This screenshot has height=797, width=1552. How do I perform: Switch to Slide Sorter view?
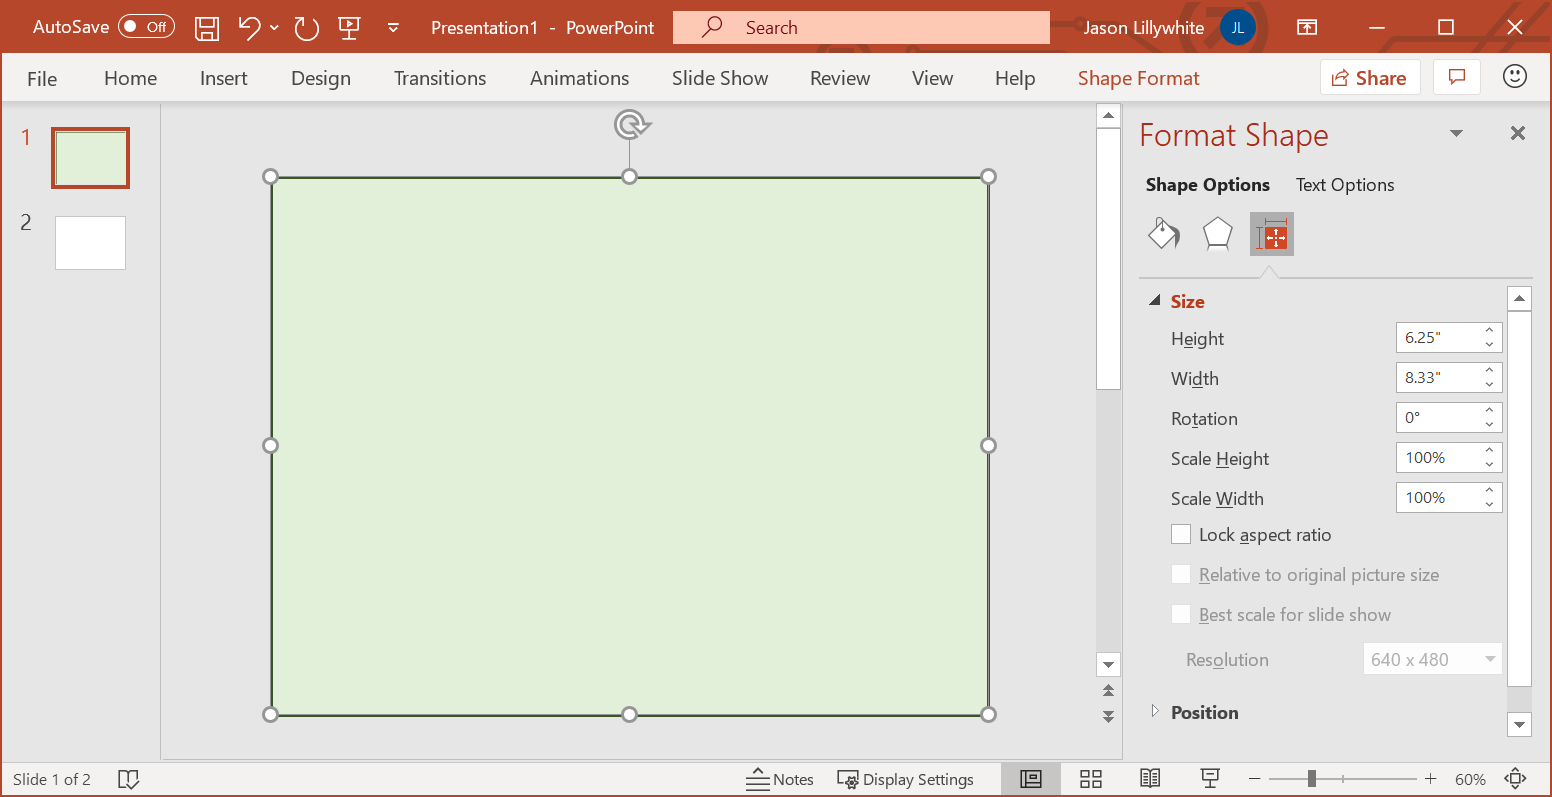(1091, 779)
